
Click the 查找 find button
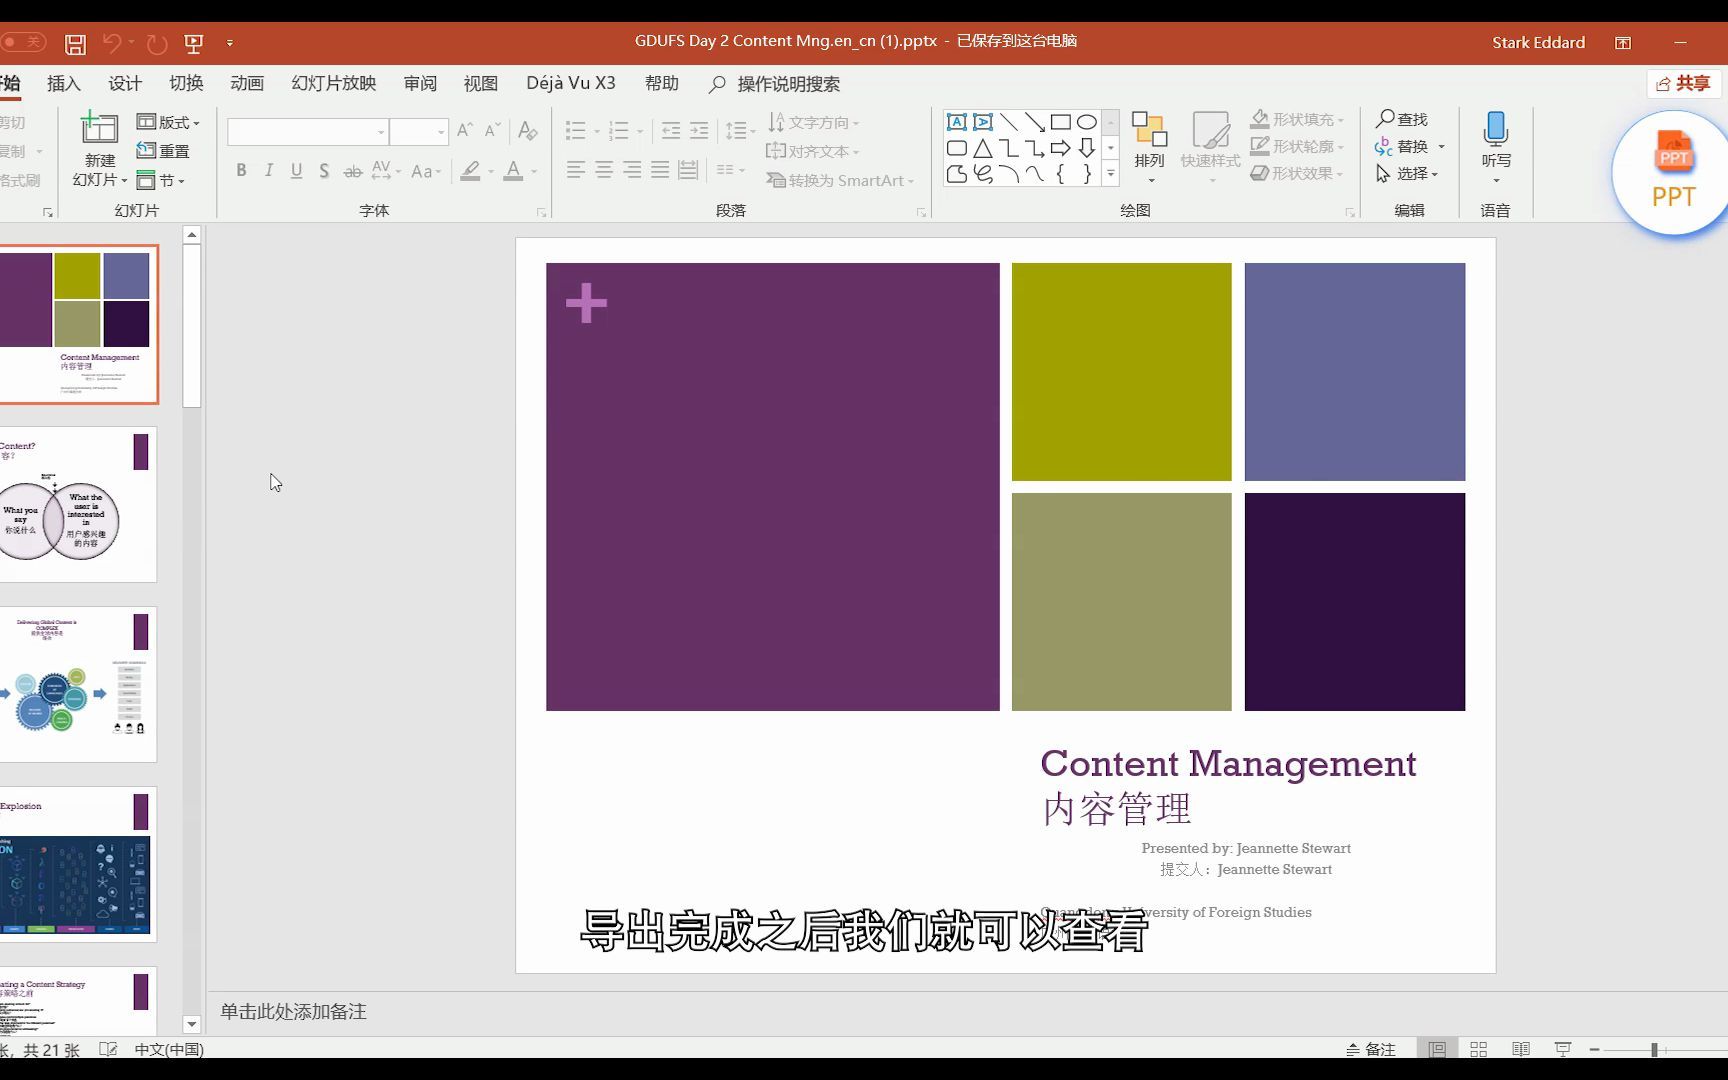tap(1402, 119)
